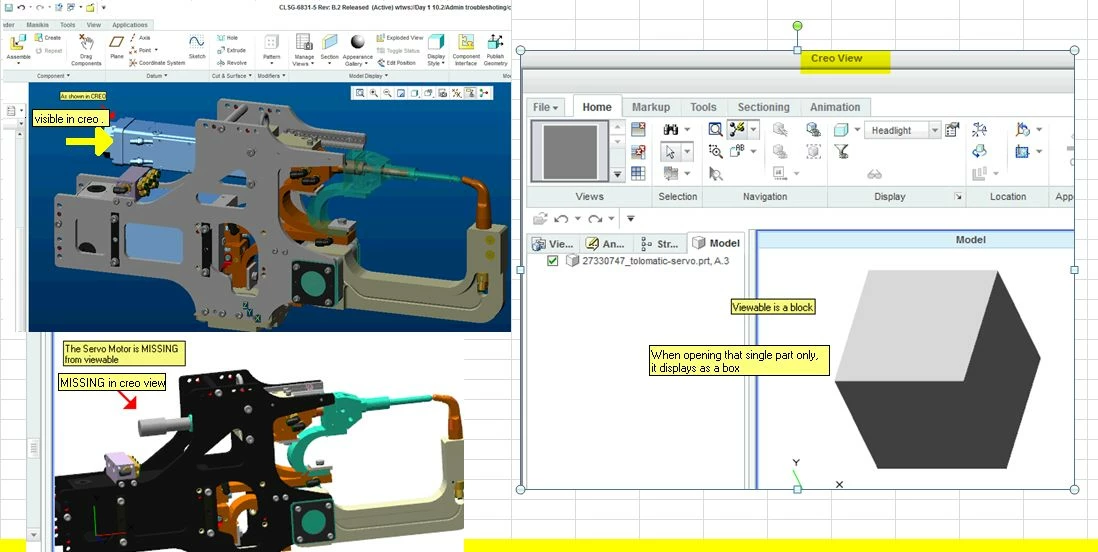The height and width of the screenshot is (552, 1098).
Task: Expand the Component group dropdown
Action: coord(53,76)
